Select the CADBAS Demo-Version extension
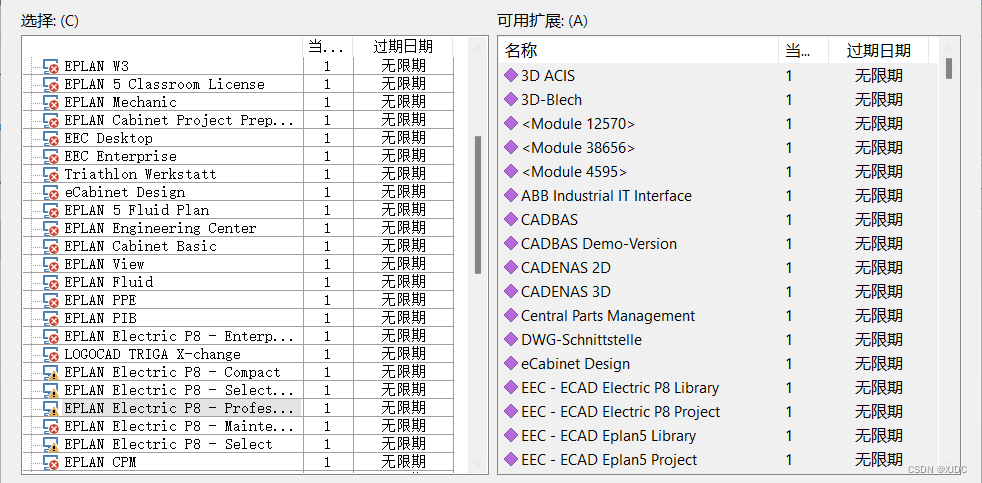This screenshot has height=483, width=982. pos(599,244)
